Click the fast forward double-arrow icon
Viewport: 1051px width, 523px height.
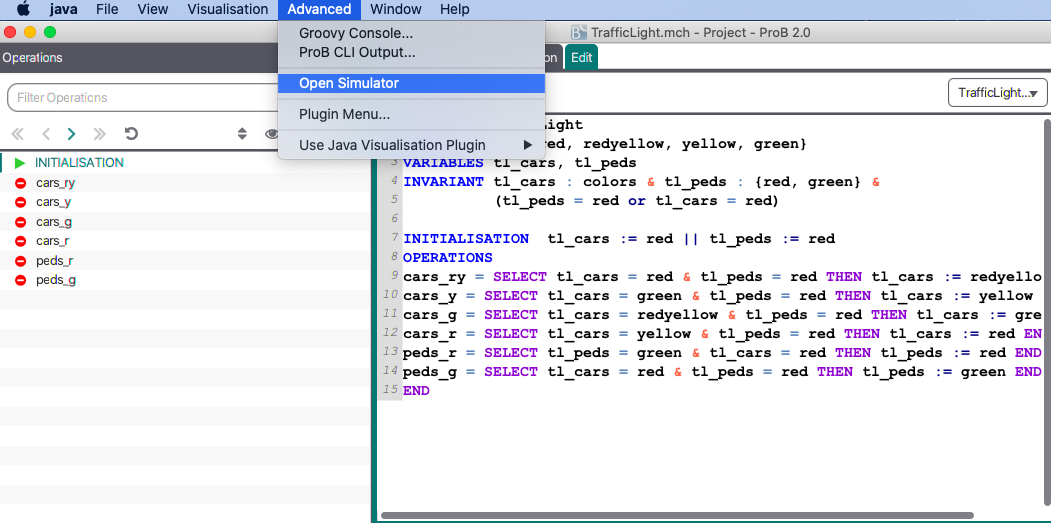click(99, 134)
